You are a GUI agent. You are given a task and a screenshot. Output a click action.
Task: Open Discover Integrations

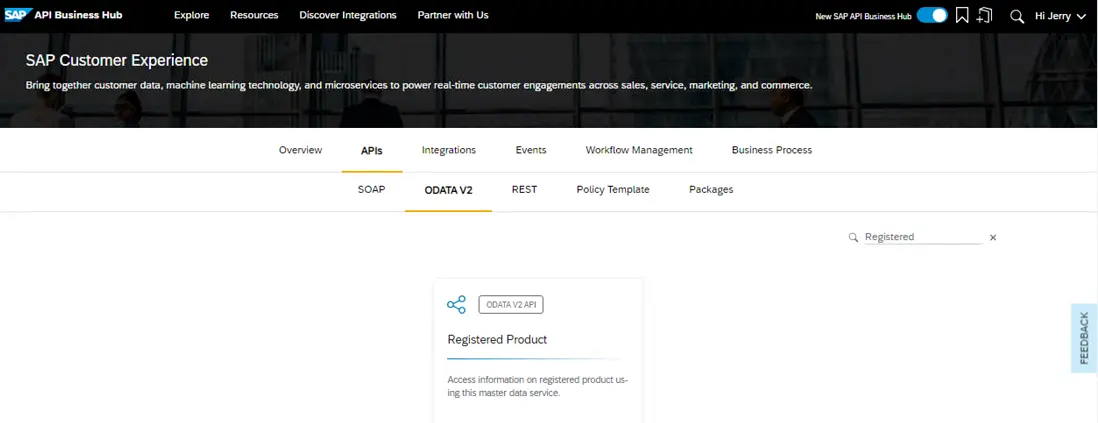pos(348,15)
